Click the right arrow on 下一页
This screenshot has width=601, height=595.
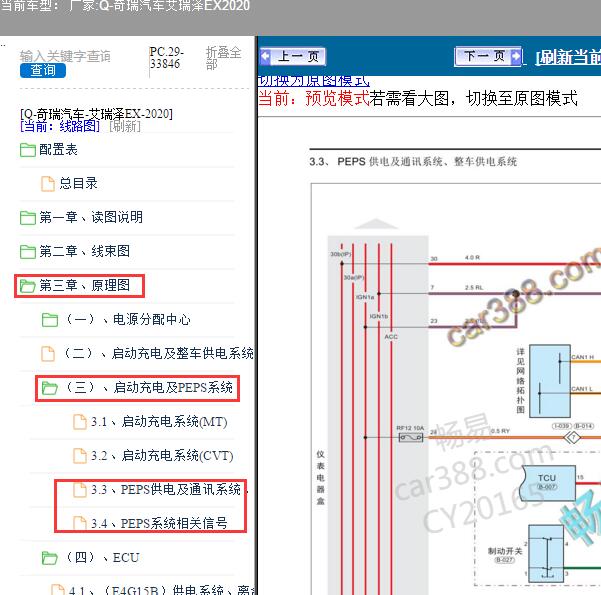[x=516, y=56]
